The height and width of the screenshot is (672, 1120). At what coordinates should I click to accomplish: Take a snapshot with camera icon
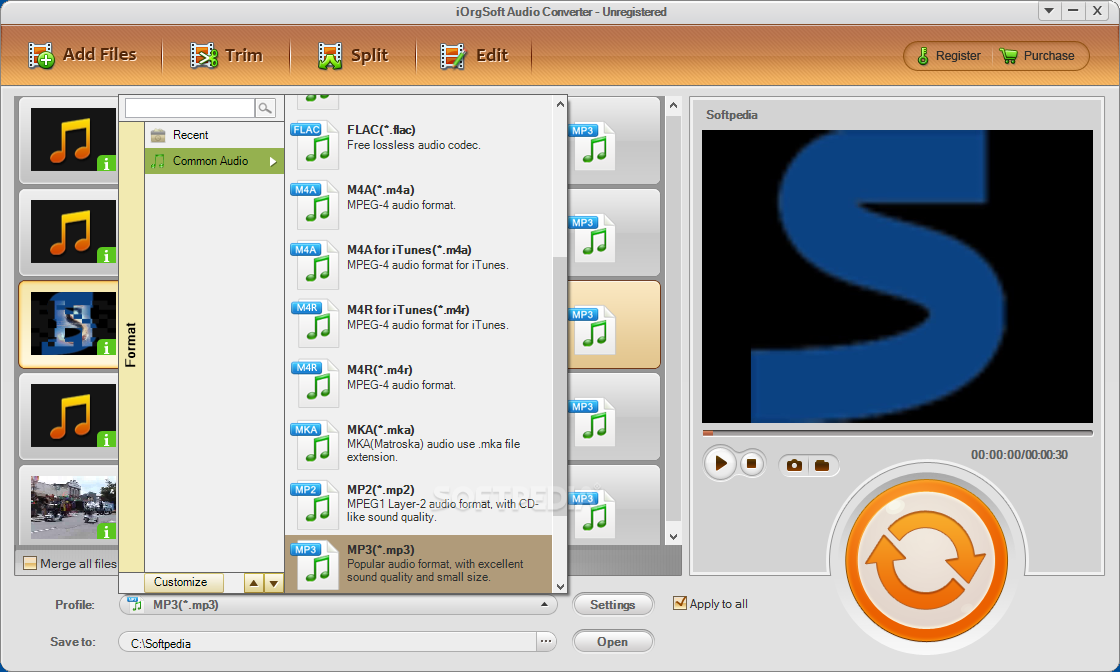(x=794, y=466)
